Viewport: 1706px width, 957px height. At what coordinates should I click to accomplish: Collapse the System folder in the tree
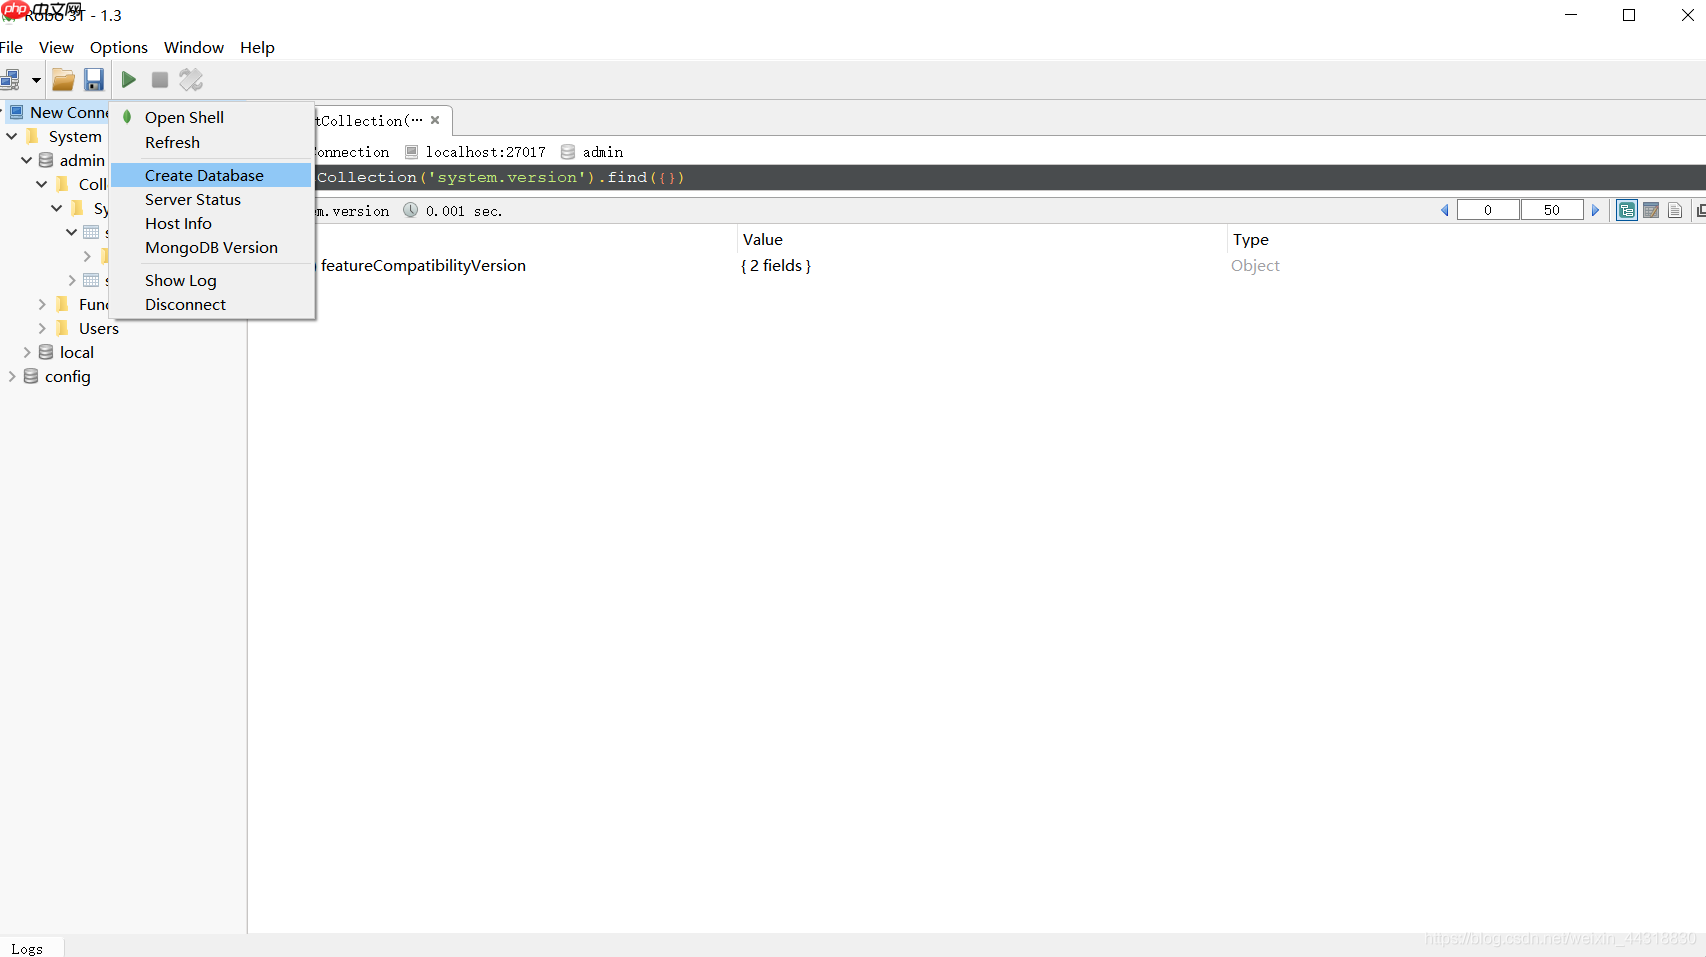coord(12,136)
